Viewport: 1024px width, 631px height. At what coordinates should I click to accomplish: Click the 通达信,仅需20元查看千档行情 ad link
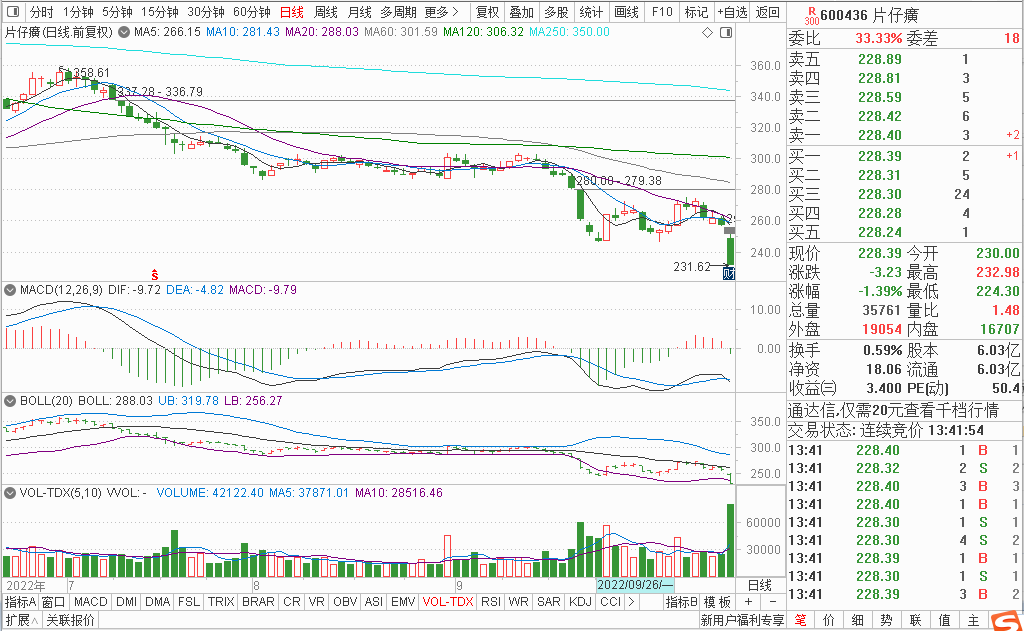pyautogui.click(x=893, y=410)
